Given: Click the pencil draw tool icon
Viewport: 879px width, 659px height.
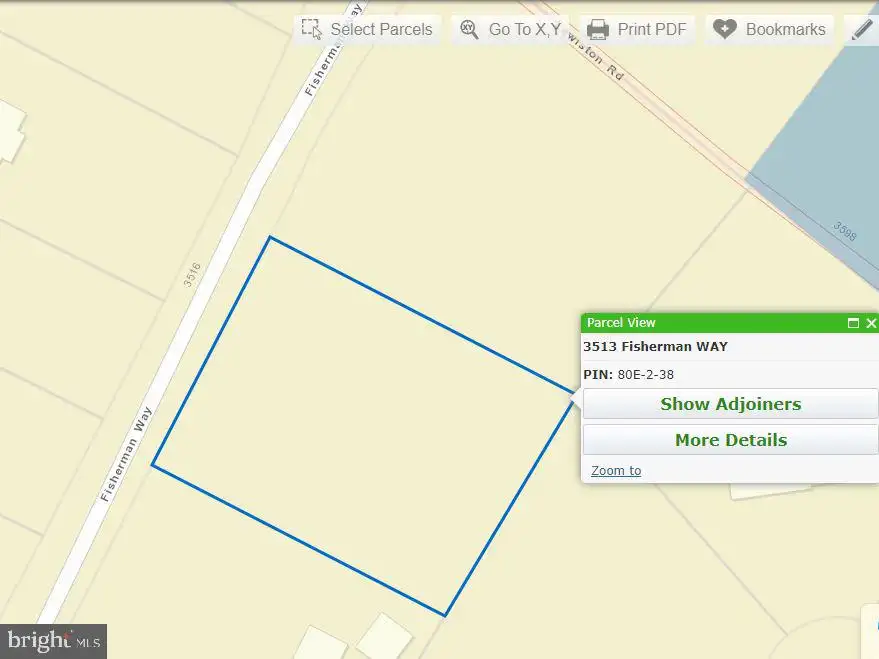Looking at the screenshot, I should tap(862, 29).
